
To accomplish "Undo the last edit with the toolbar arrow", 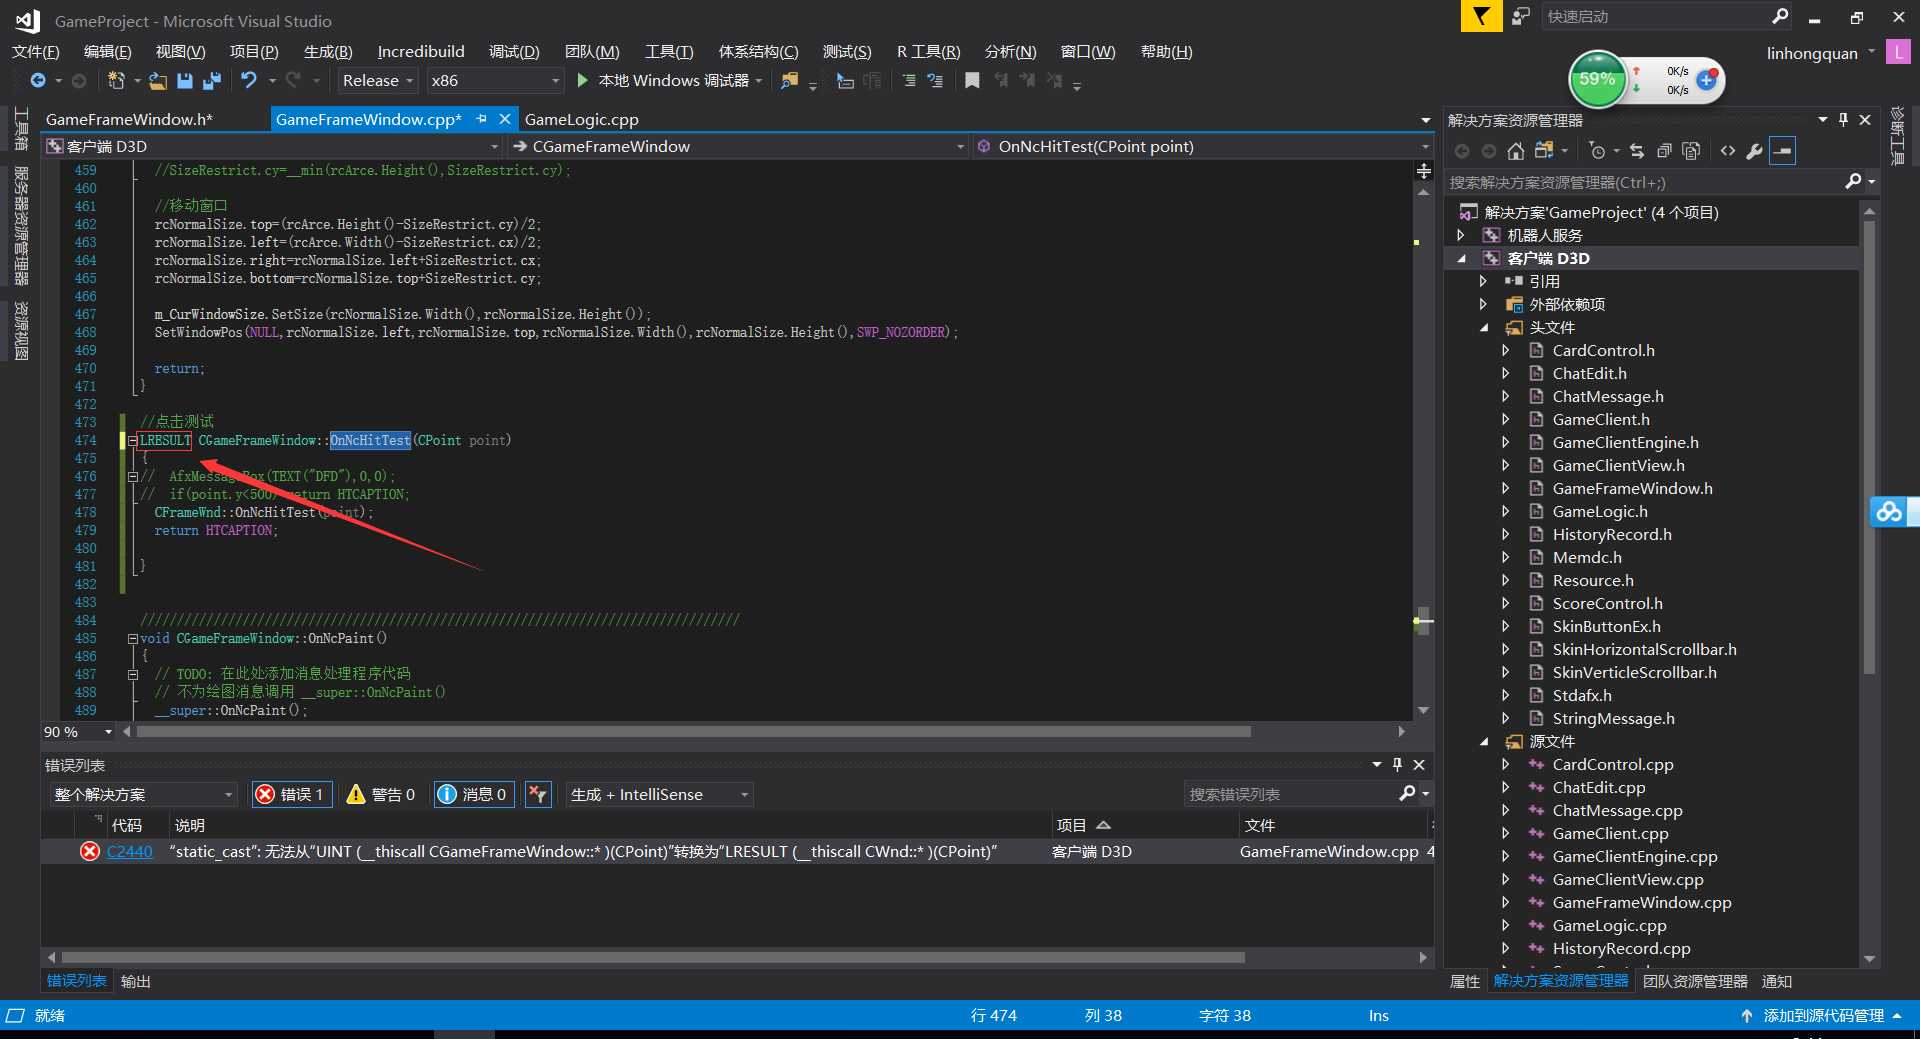I will pos(249,80).
